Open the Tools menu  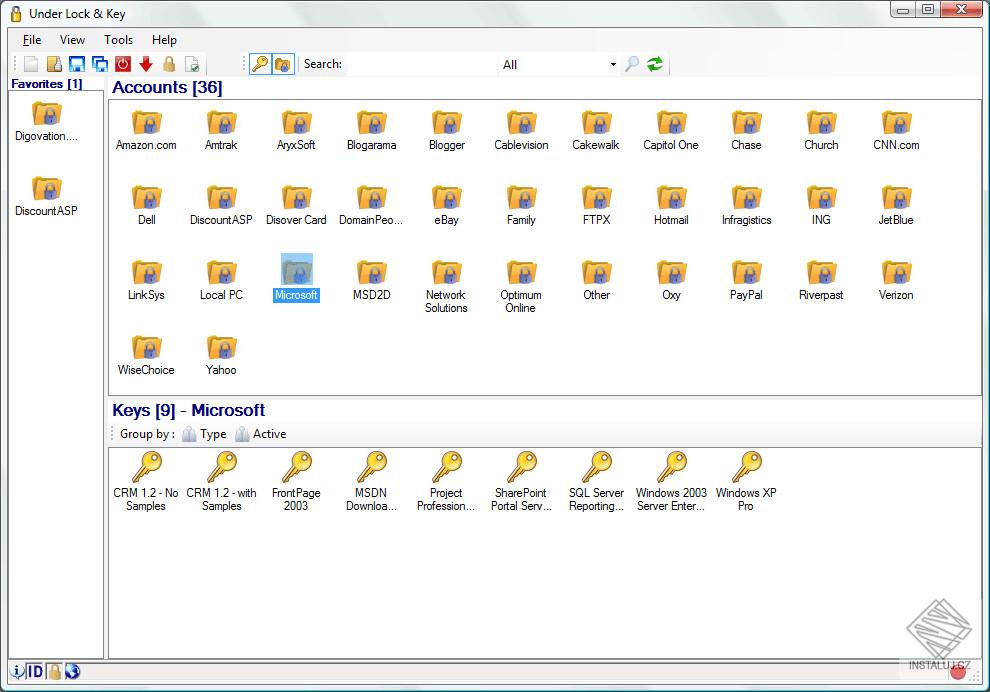pyautogui.click(x=118, y=40)
